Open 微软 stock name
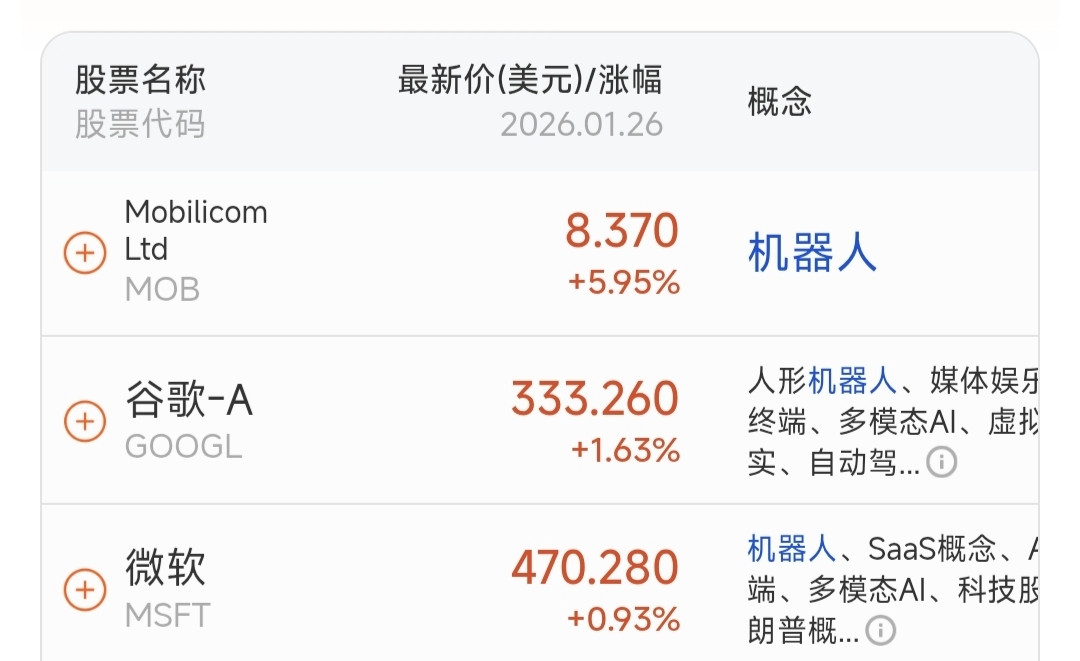Image resolution: width=1080 pixels, height=661 pixels. 165,568
